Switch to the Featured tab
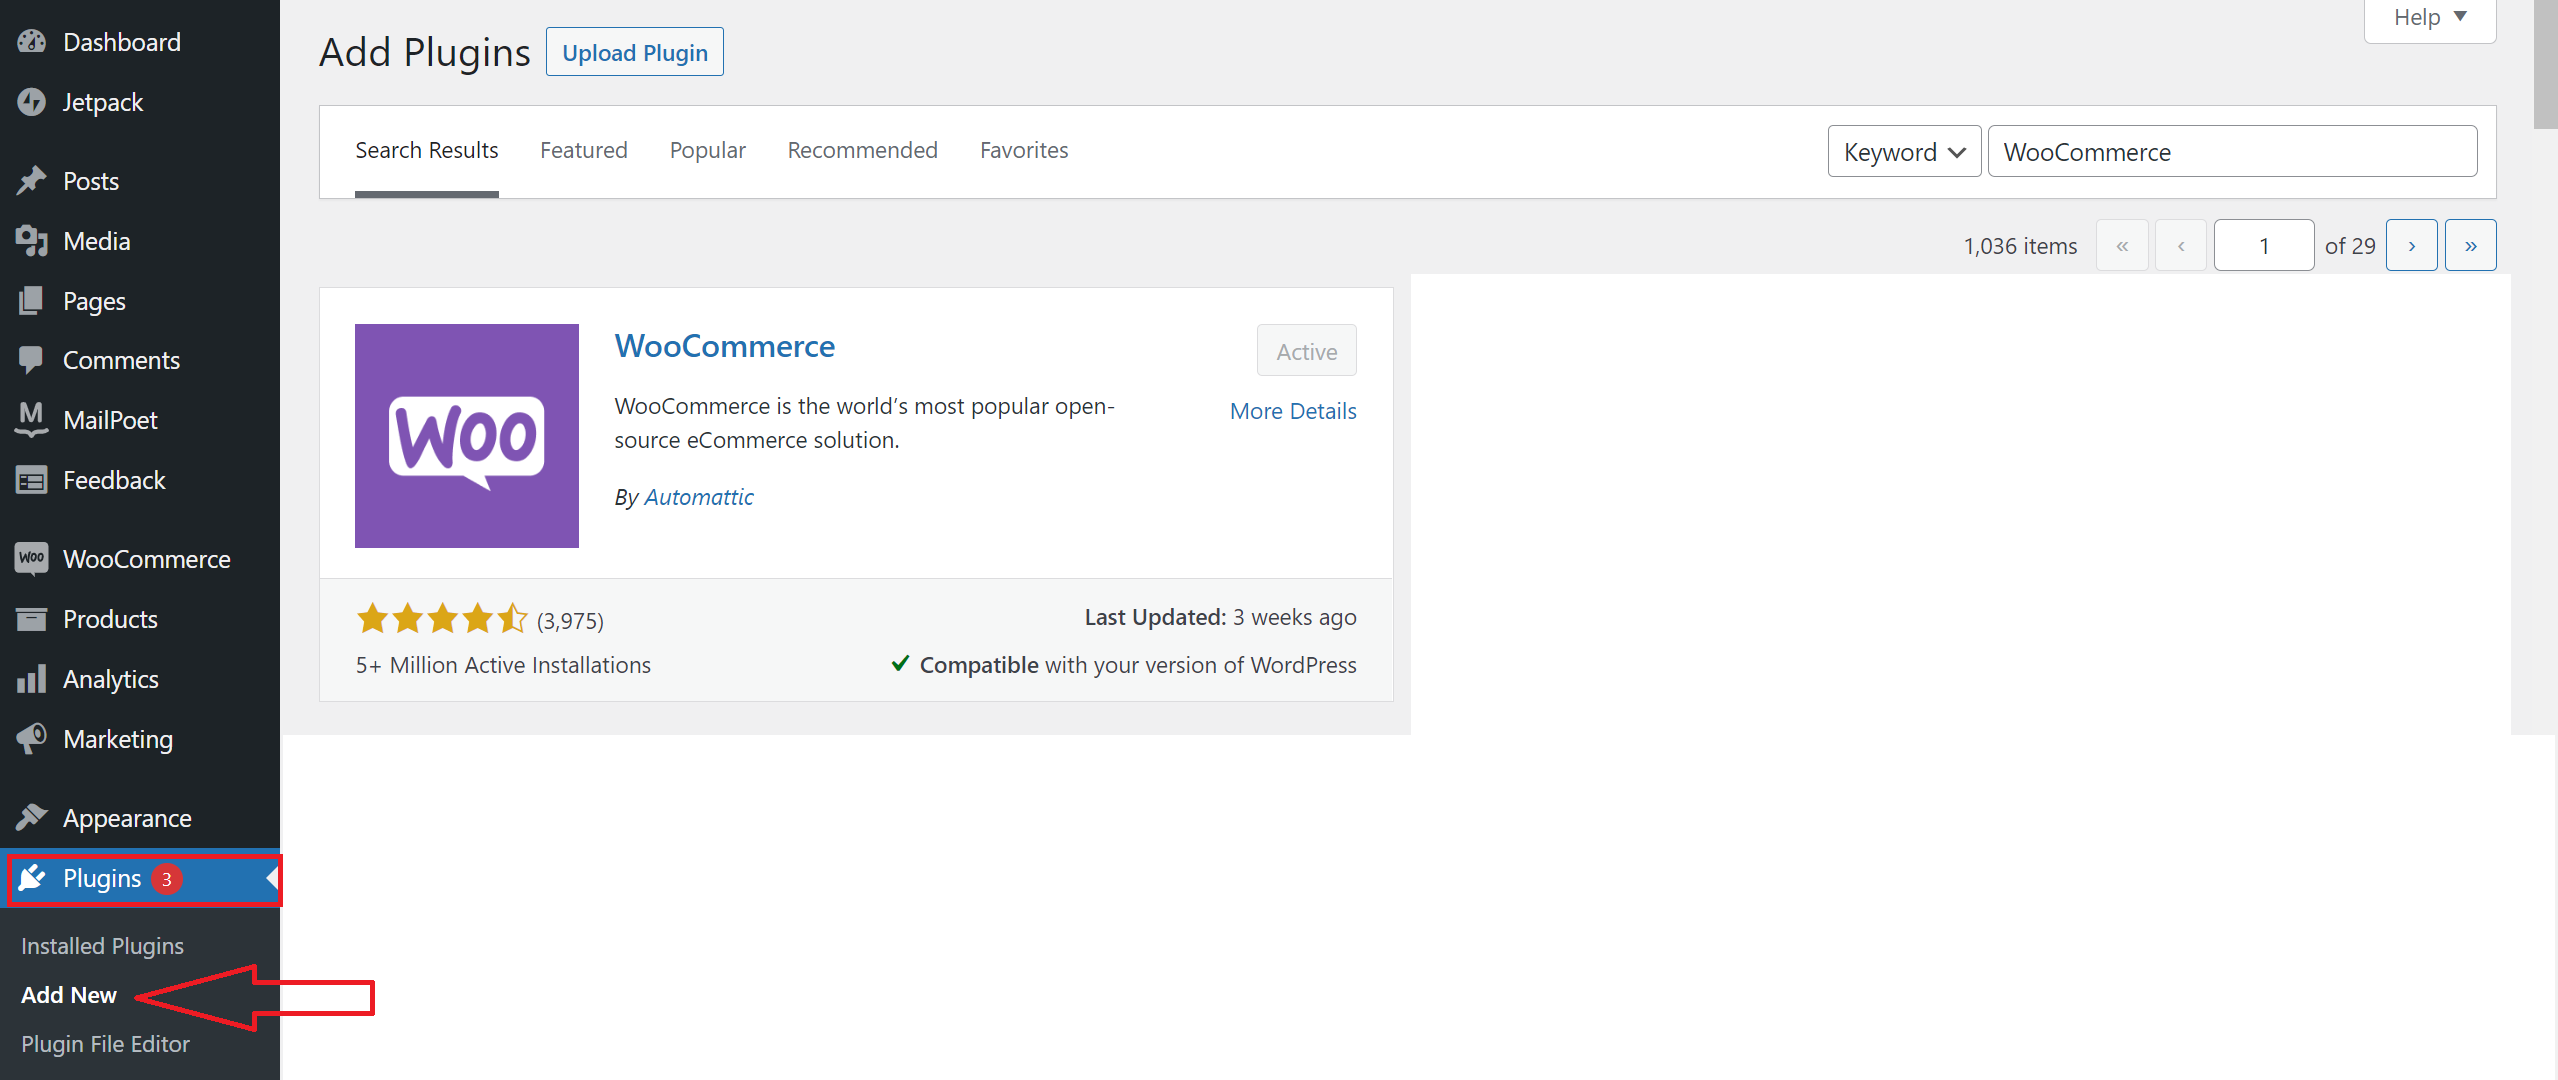The width and height of the screenshot is (2558, 1080). (584, 151)
